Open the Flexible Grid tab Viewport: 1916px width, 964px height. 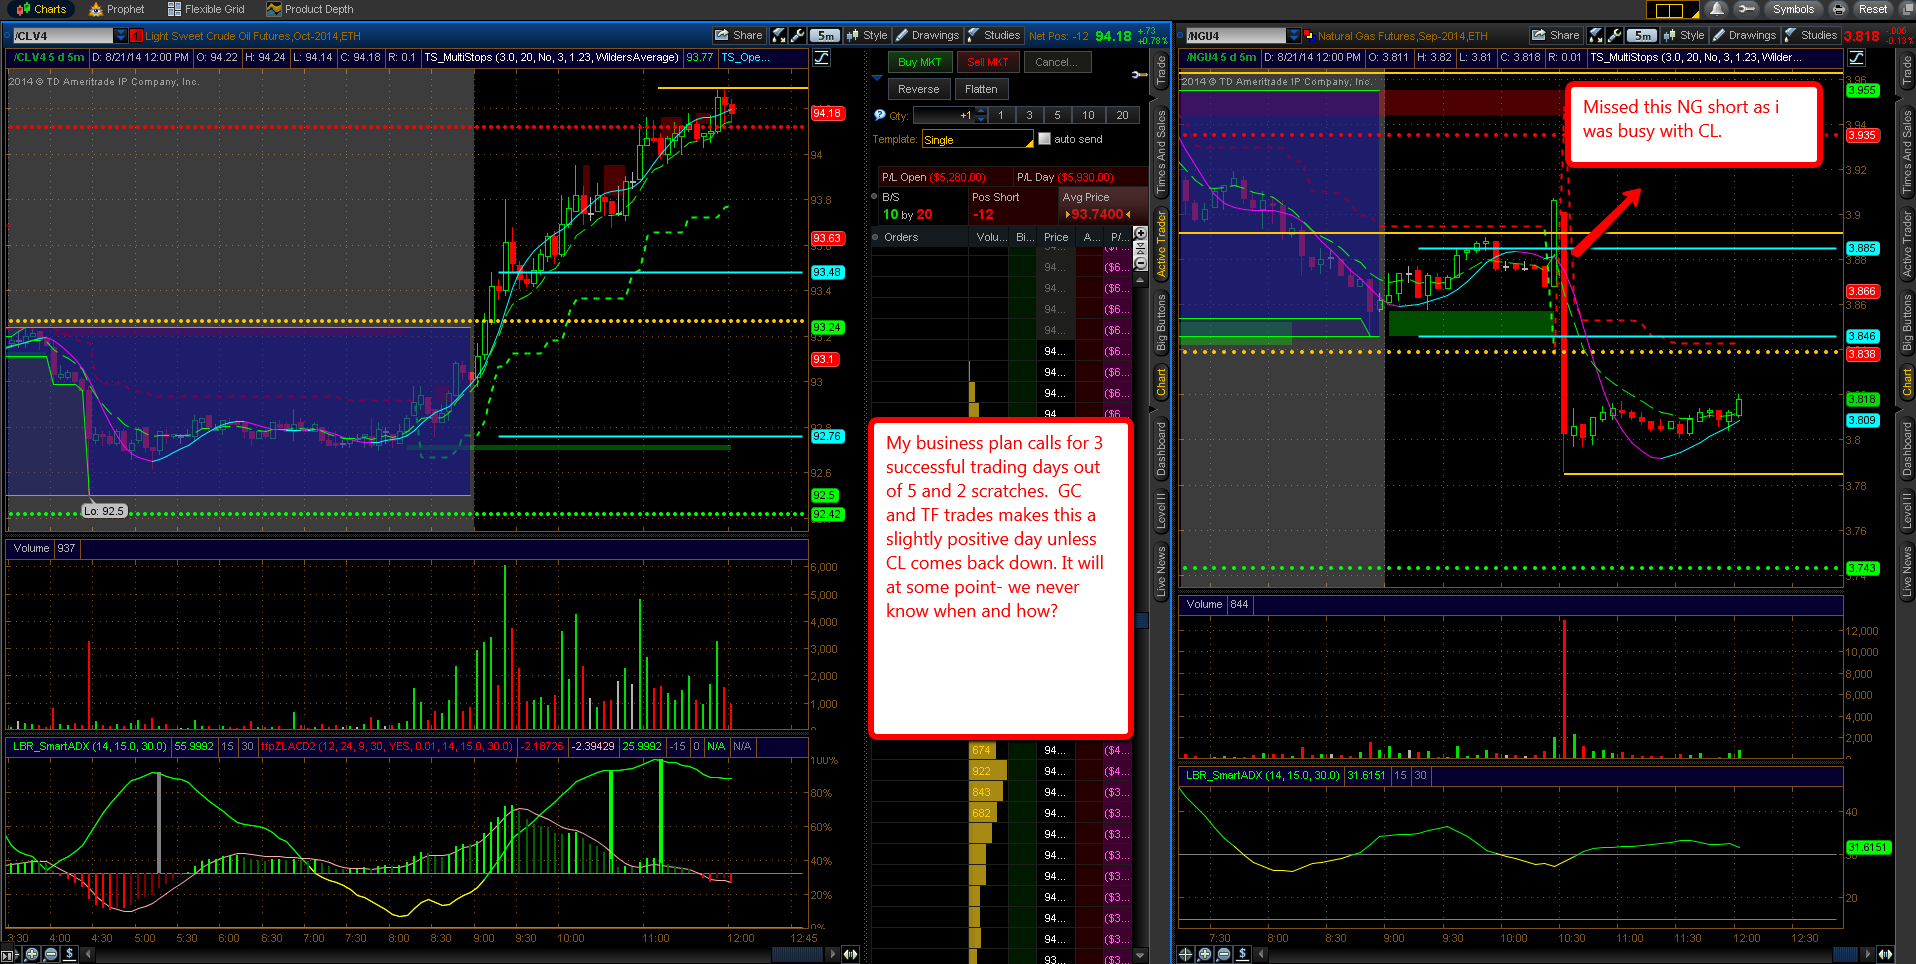pos(206,9)
